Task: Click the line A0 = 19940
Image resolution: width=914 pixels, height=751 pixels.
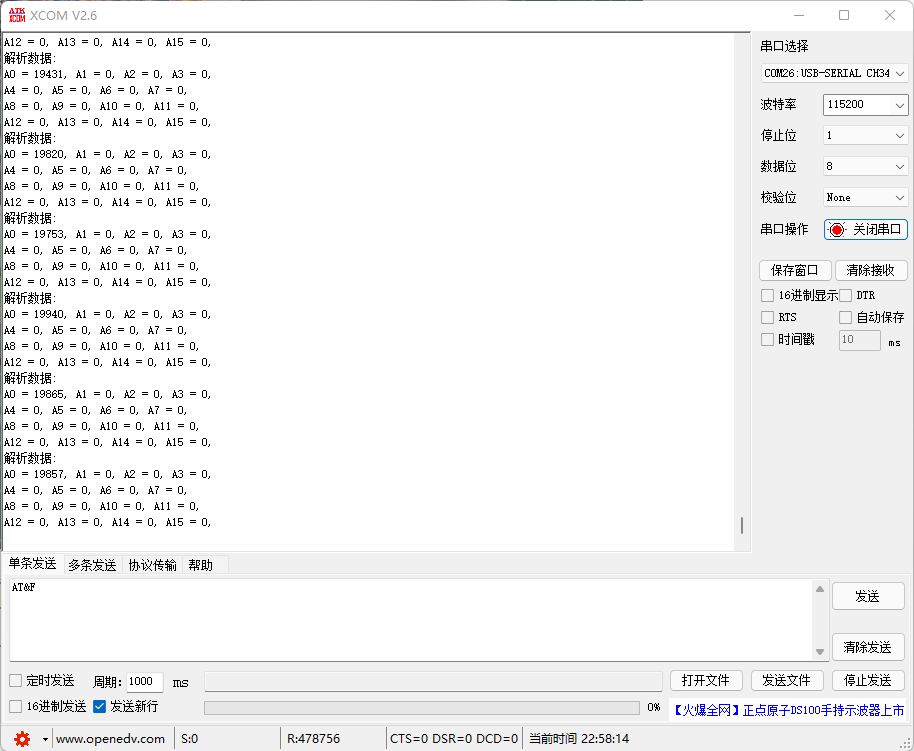Action: (107, 314)
